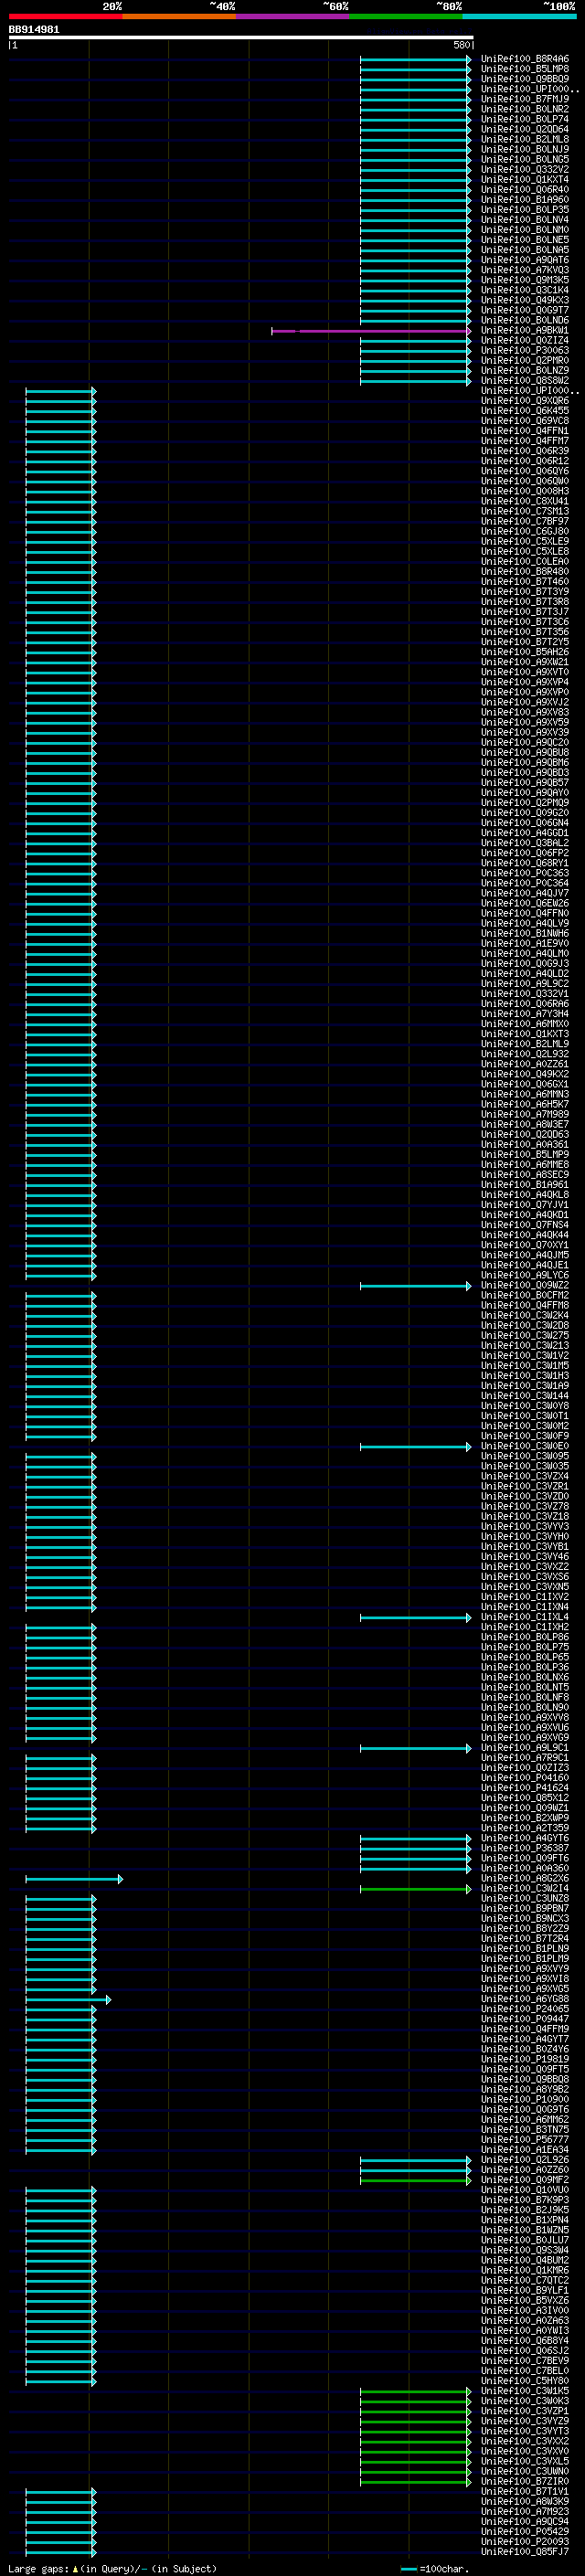The height and width of the screenshot is (2576, 585).
Task: Click the UniRef100_B0CFM2 hit label
Action: point(525,1296)
